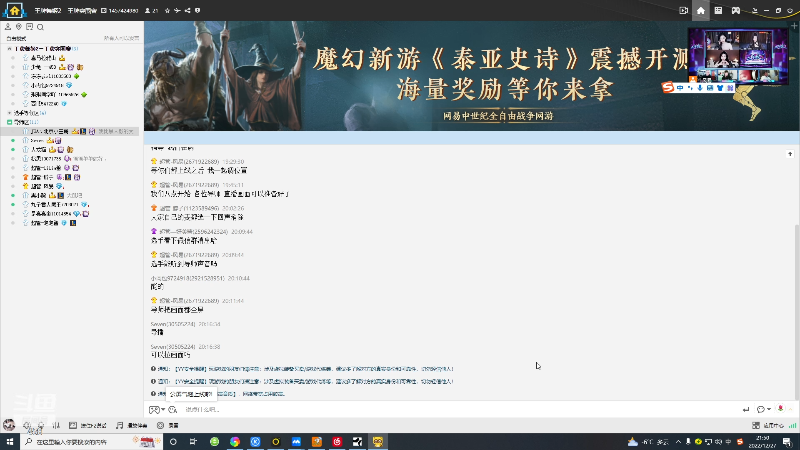Toggle Sogou Chinese/English mode button
Image resolution: width=800 pixels, height=450 pixels.
[680, 88]
